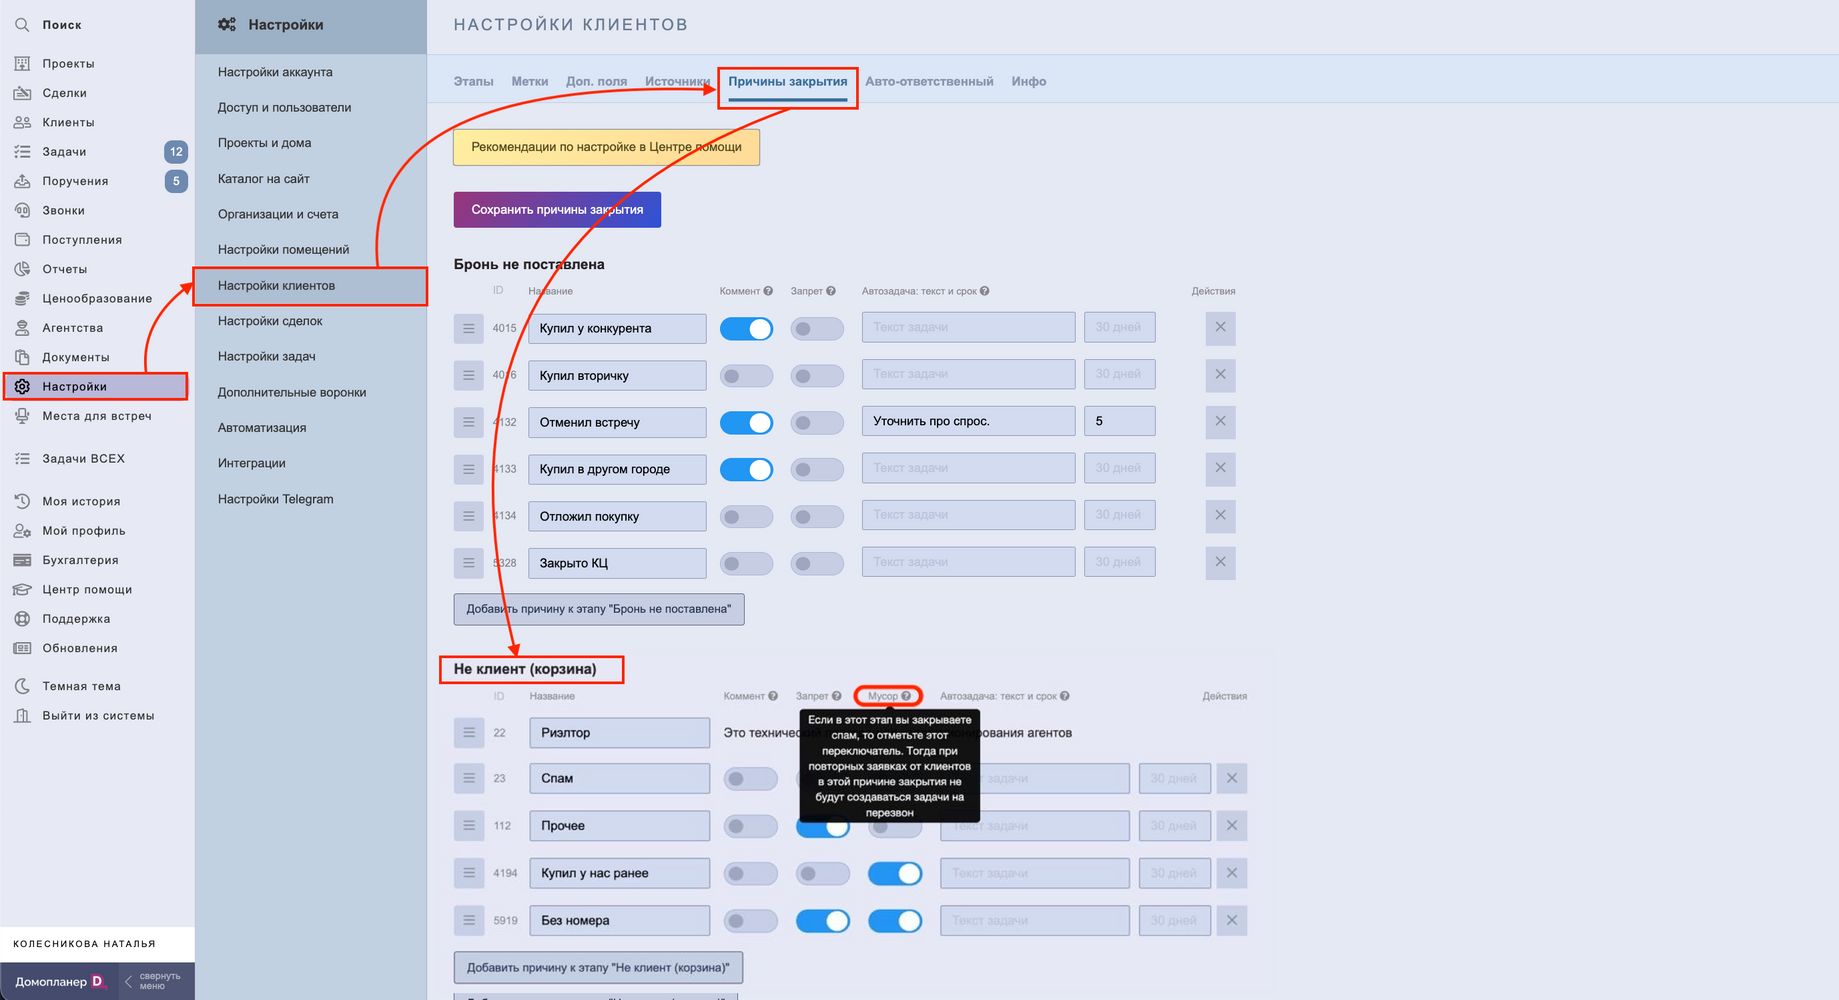Open Поддержка in the left sidebar
Viewport: 1839px width, 1000px height.
click(x=76, y=619)
